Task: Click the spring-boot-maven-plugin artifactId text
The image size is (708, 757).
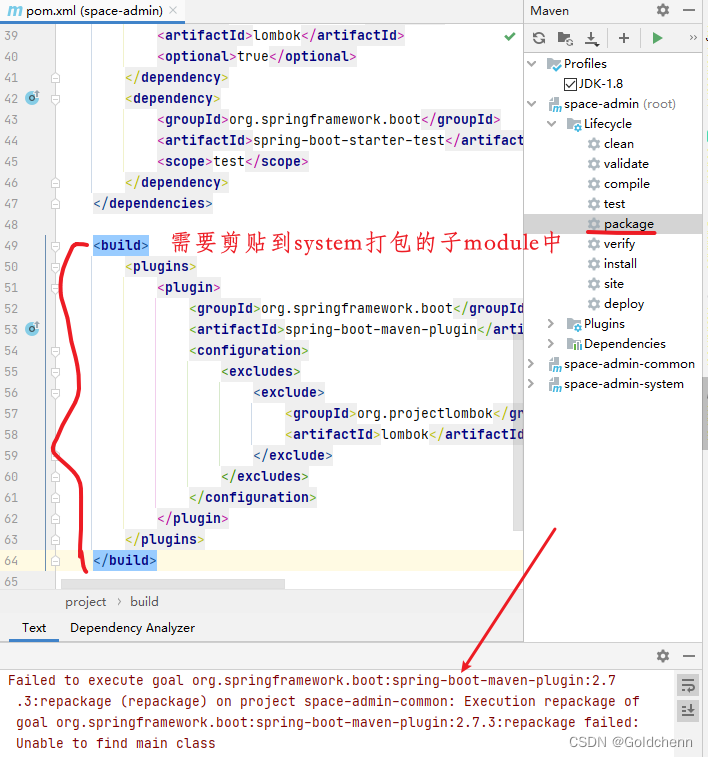Action: [381, 329]
